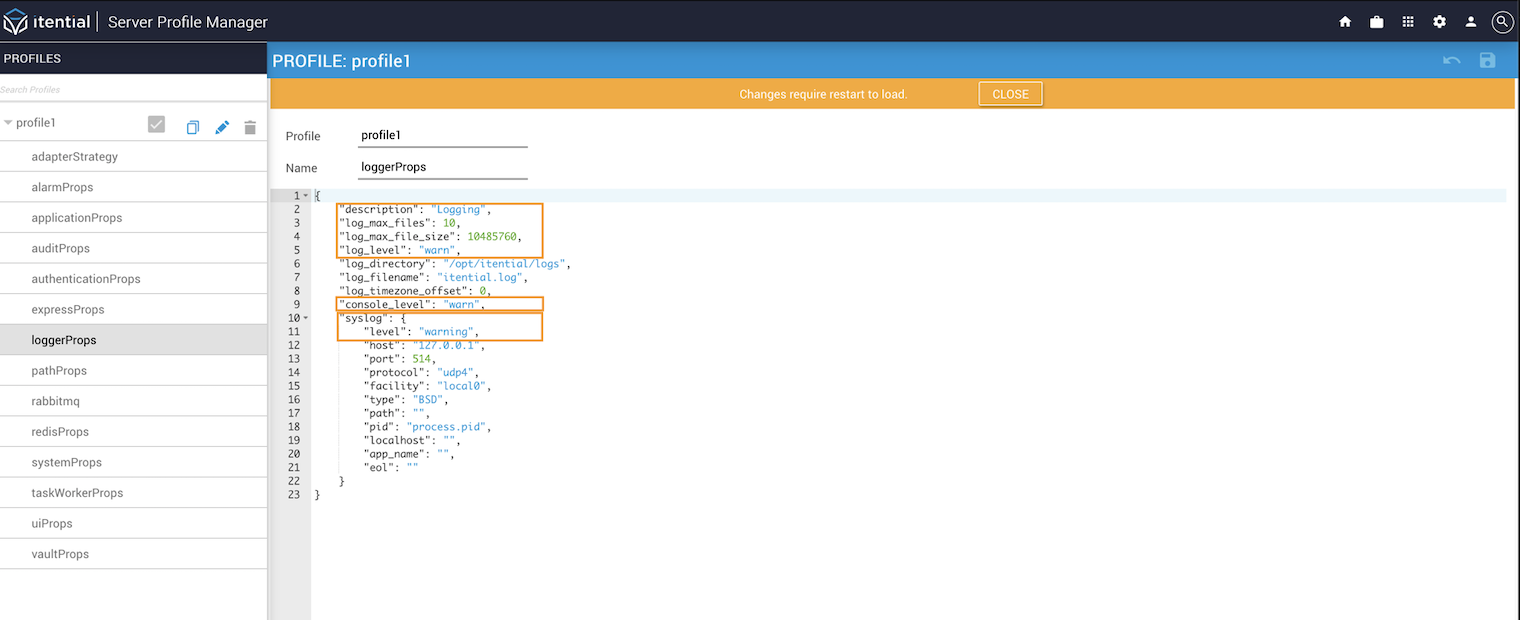Click the protocol value "udp4"
The image size is (1520, 620).
[x=454, y=372]
